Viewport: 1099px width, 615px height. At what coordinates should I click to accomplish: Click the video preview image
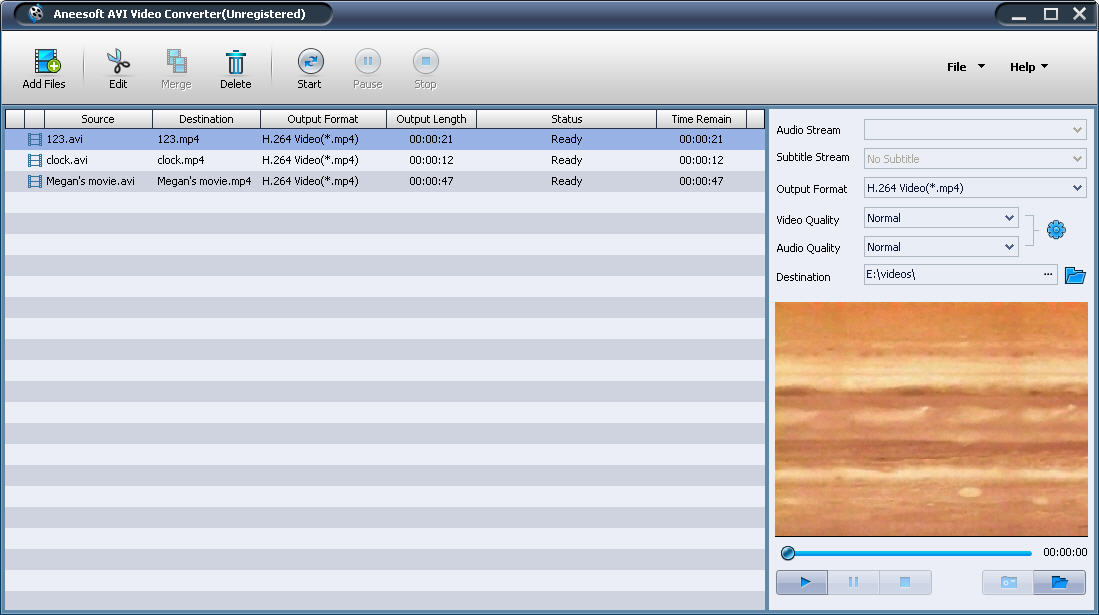931,419
